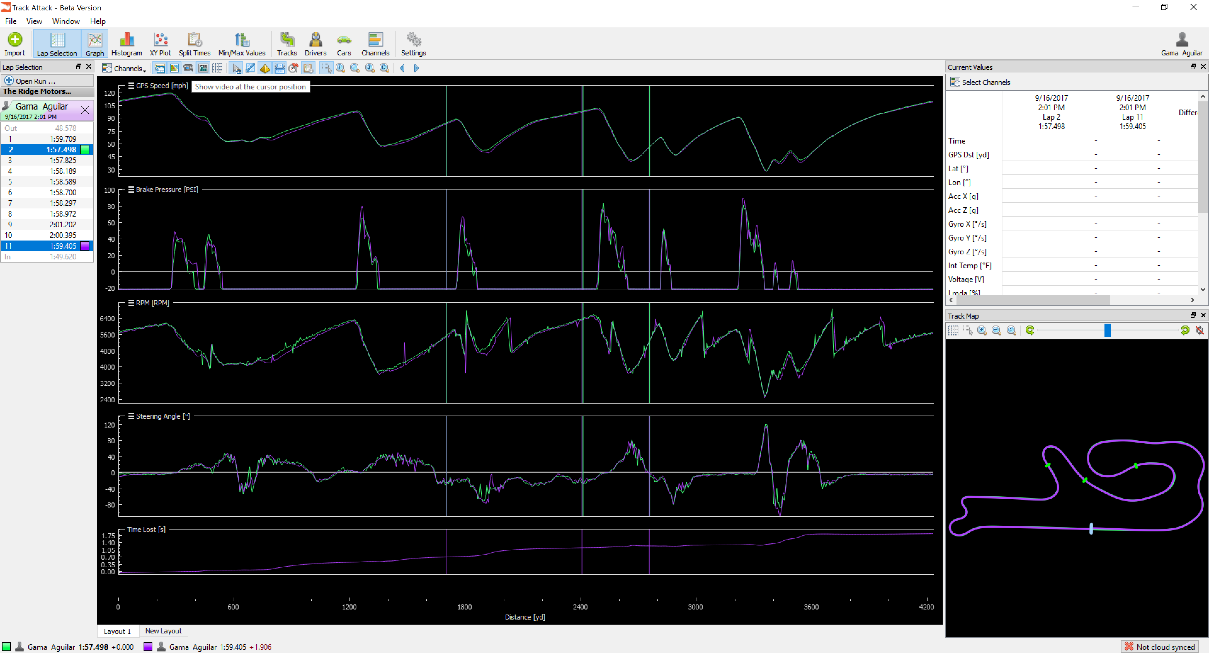
Task: Click the zoom out icon on Track Map
Action: coord(996,329)
